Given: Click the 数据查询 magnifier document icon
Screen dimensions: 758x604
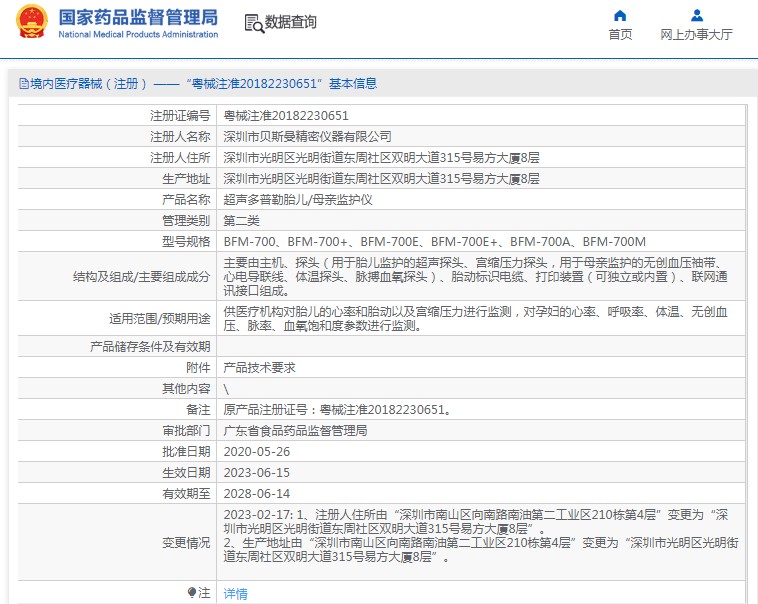Looking at the screenshot, I should pyautogui.click(x=253, y=23).
